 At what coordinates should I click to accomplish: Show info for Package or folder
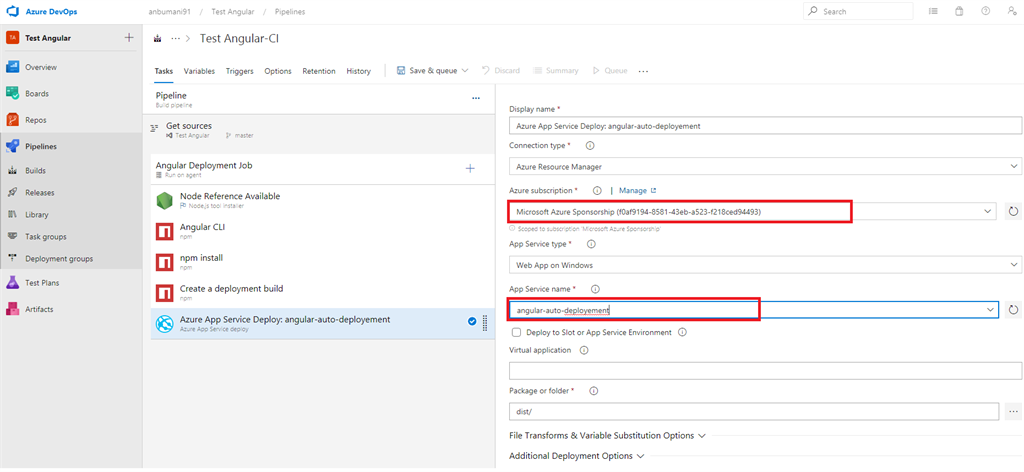[x=594, y=391]
